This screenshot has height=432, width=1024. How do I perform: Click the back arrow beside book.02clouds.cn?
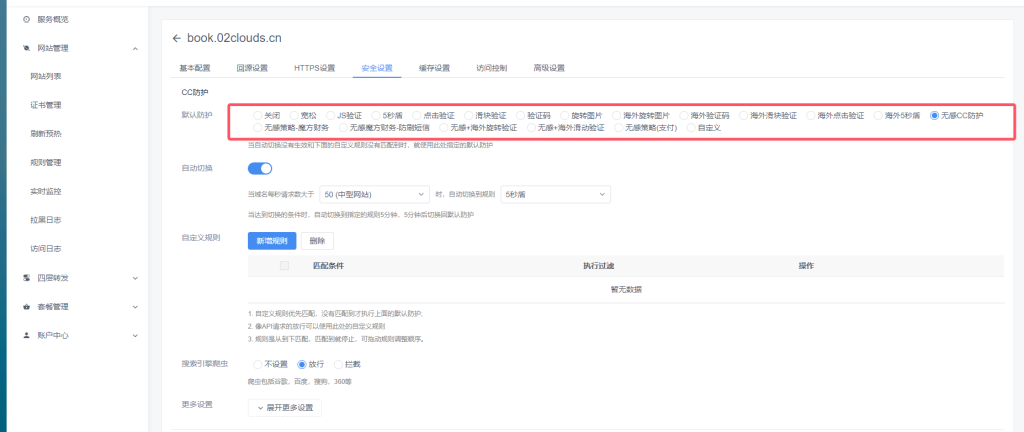click(177, 39)
